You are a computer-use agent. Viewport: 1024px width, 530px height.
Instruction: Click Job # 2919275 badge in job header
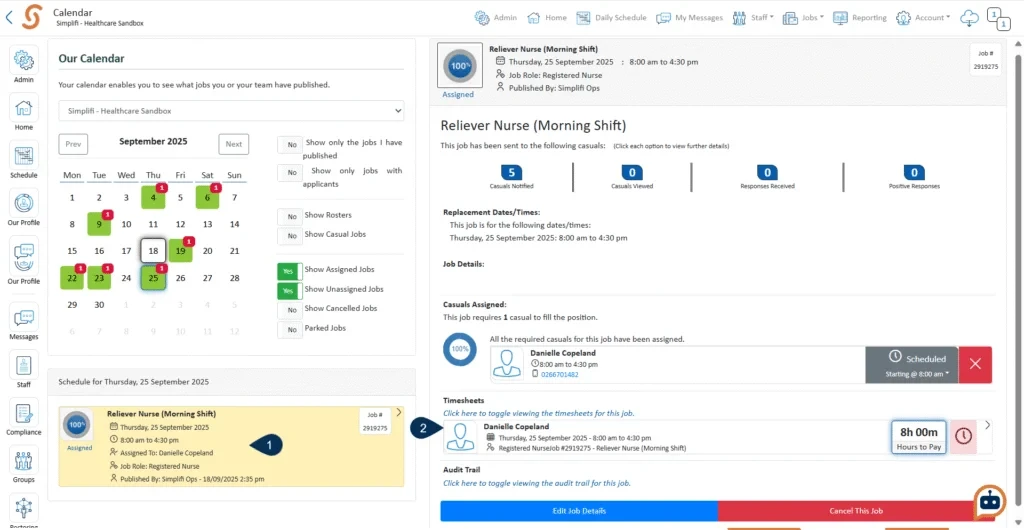click(x=985, y=59)
